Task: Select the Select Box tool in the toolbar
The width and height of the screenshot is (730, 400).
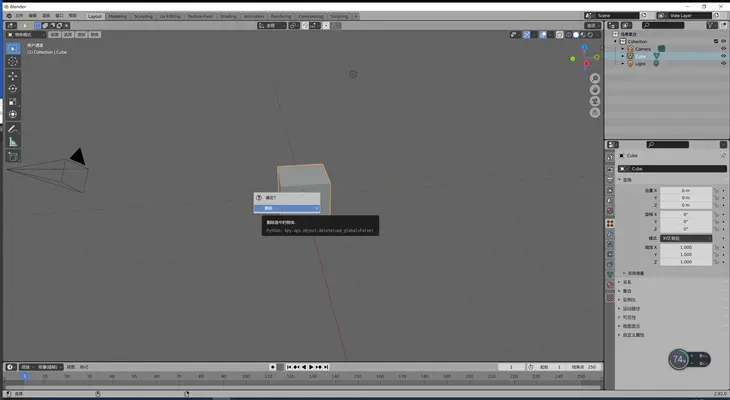Action: (x=13, y=48)
